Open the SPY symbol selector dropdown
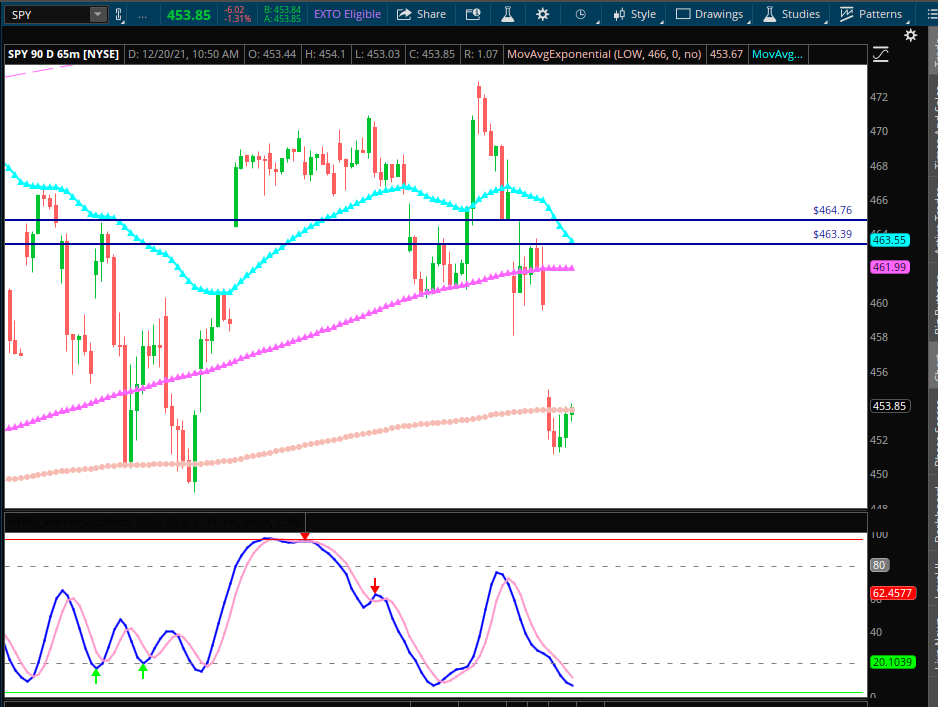 96,14
